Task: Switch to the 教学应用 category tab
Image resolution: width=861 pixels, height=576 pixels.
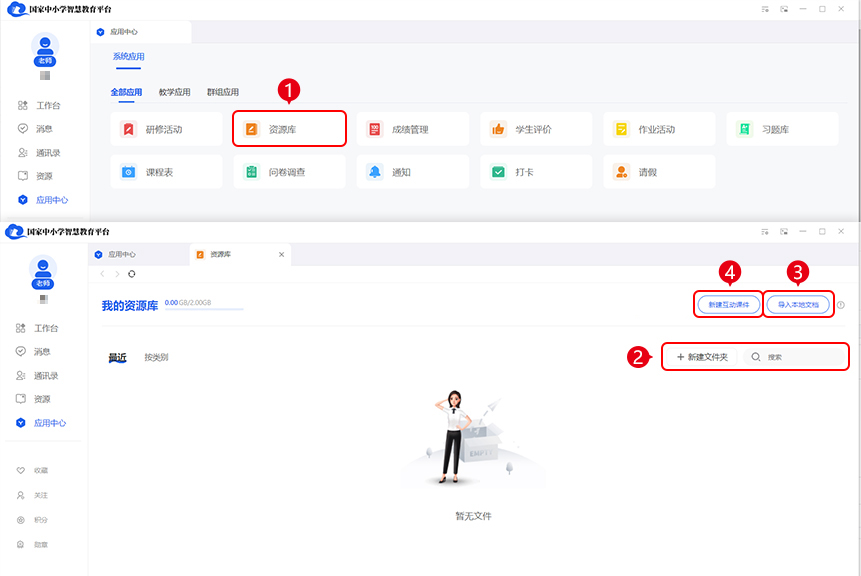Action: (x=174, y=92)
